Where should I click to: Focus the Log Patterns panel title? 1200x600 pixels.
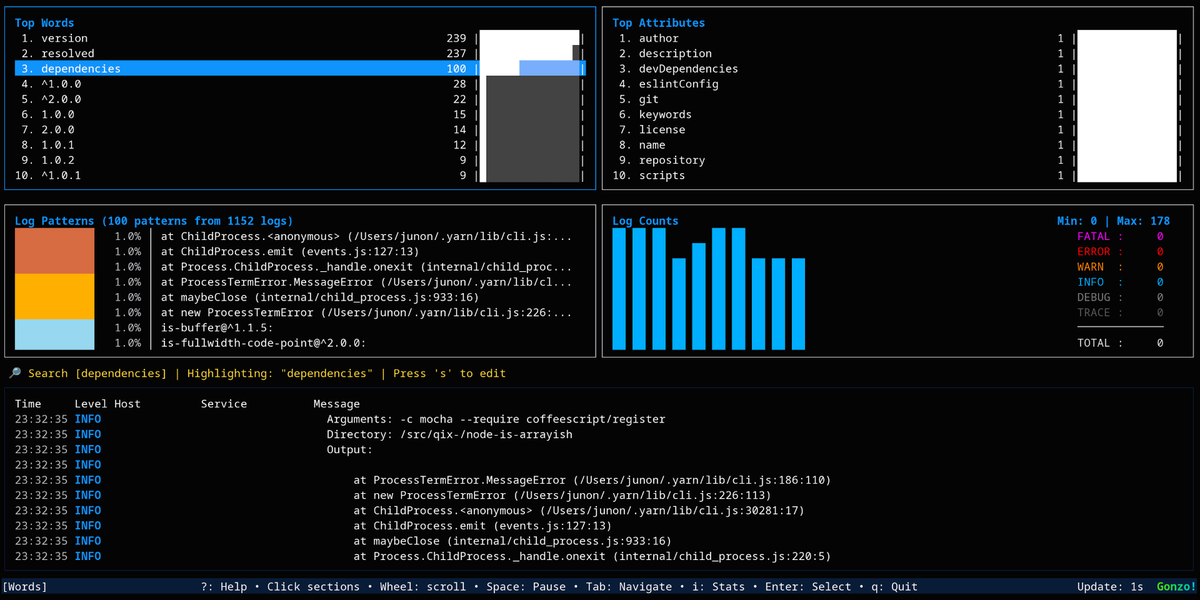[154, 221]
